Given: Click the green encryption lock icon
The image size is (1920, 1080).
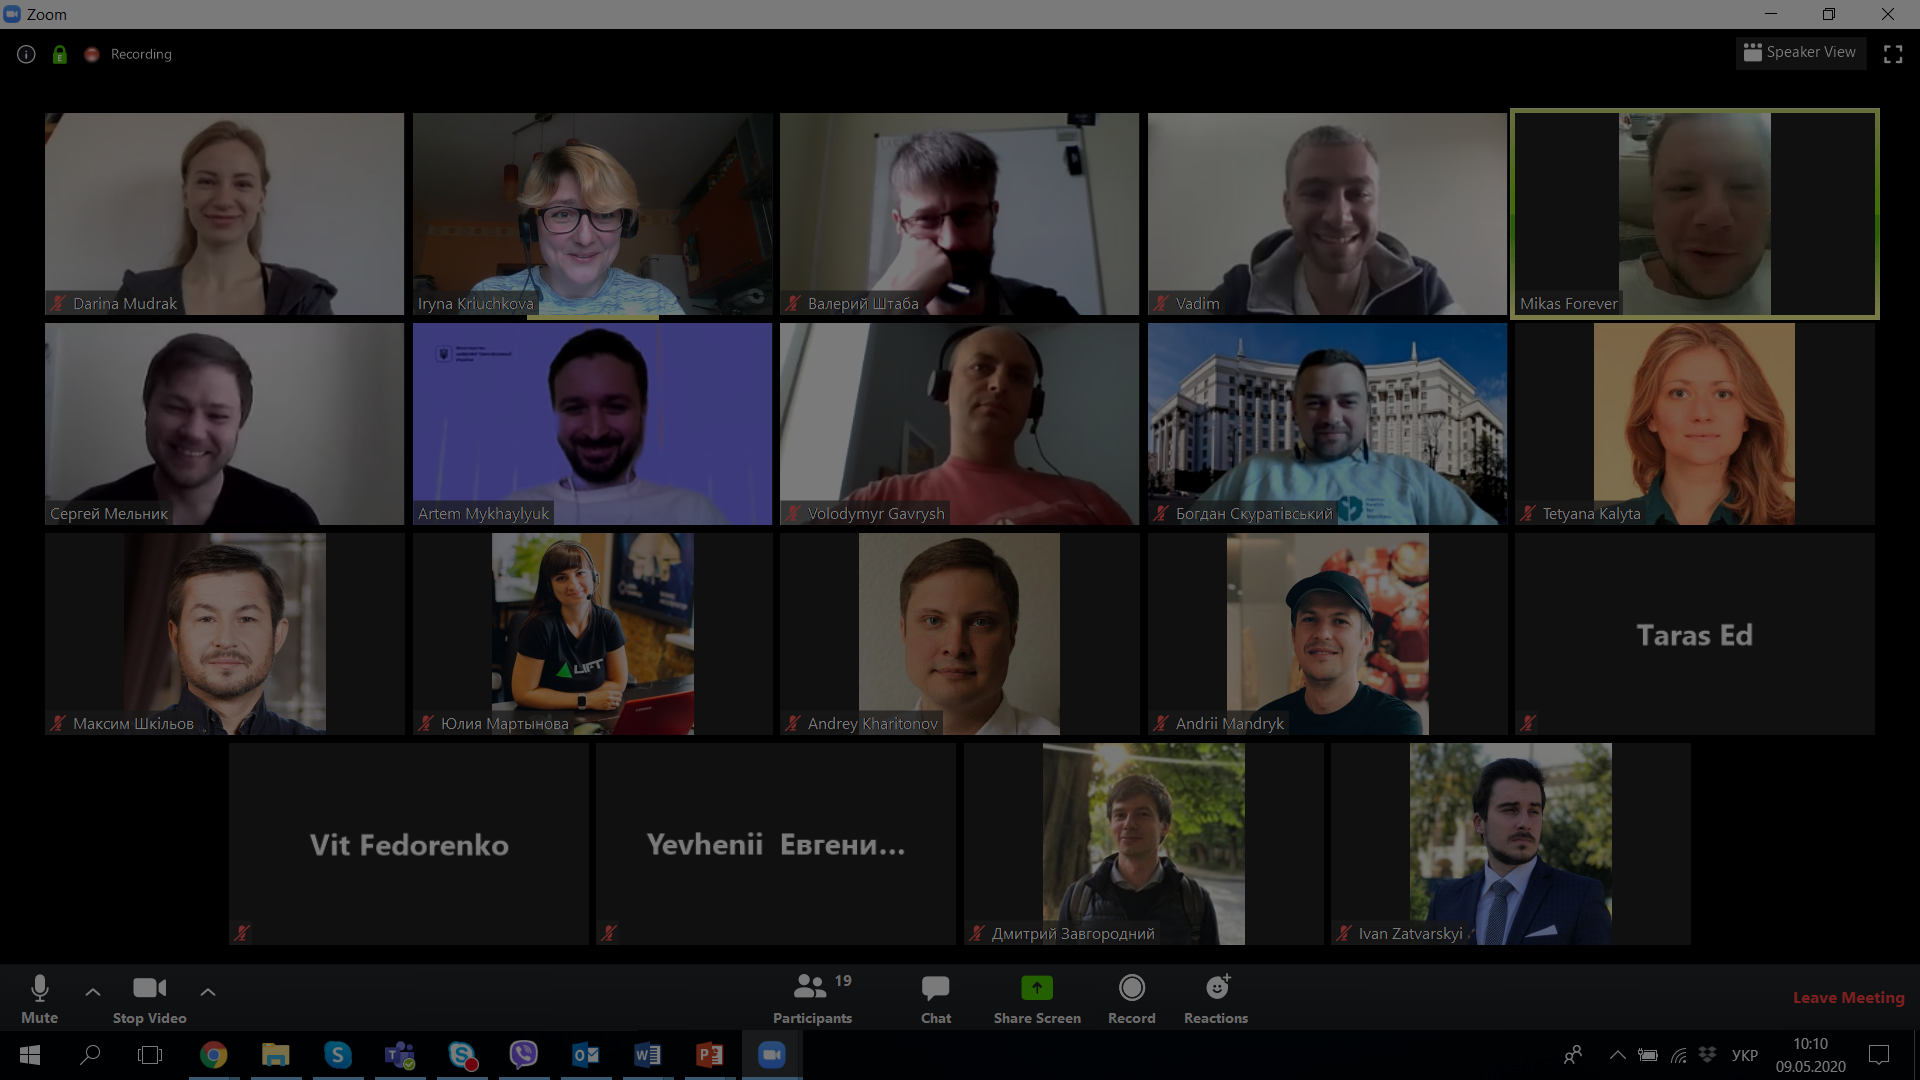Looking at the screenshot, I should click(x=60, y=55).
